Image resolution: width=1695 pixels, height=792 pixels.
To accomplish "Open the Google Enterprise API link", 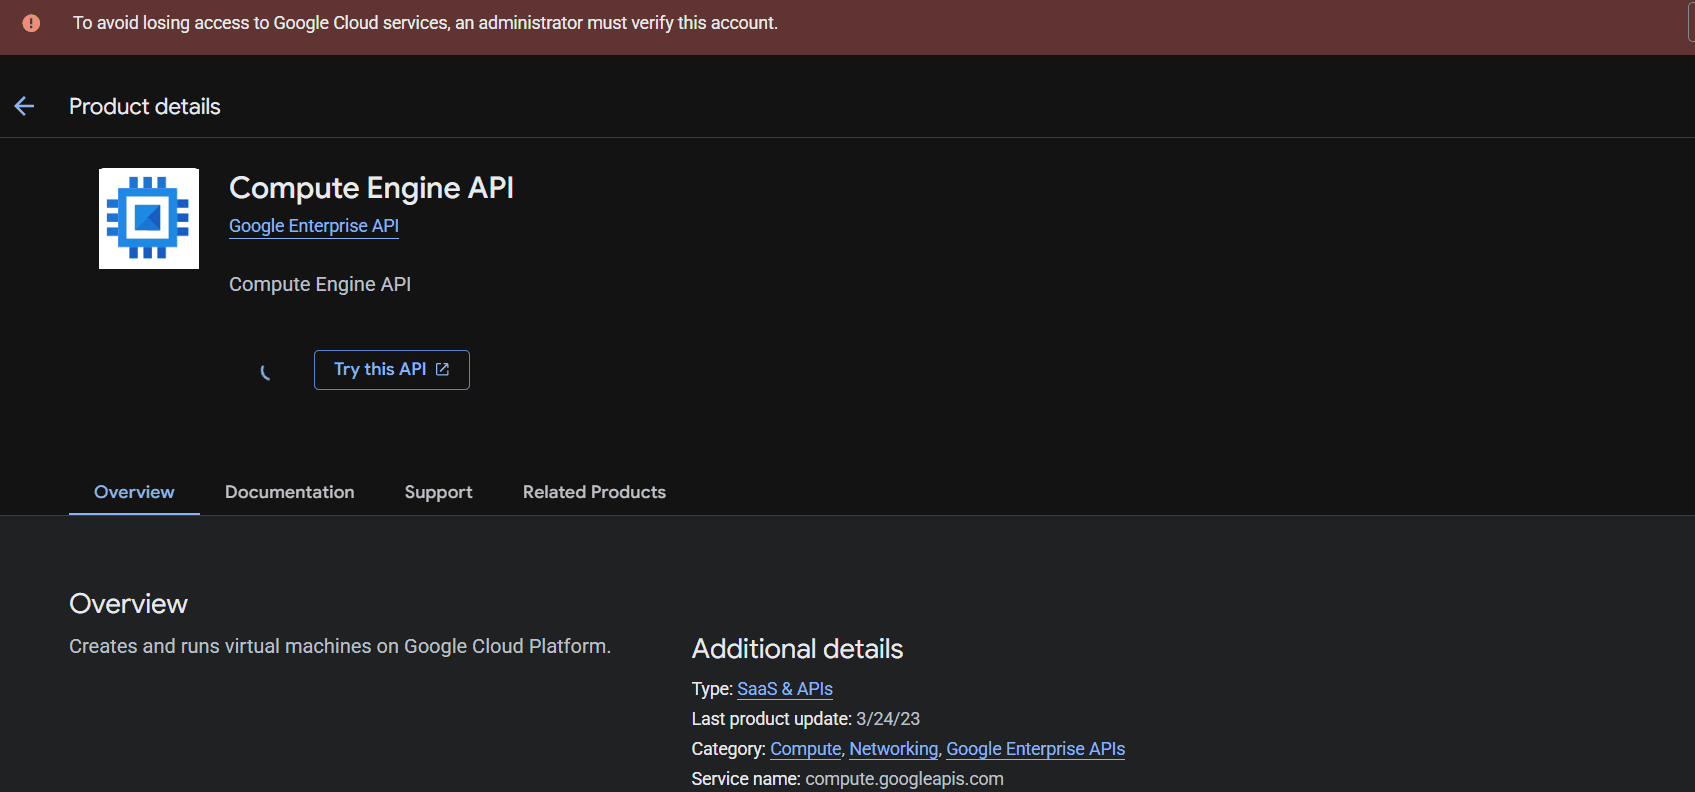I will coord(314,226).
